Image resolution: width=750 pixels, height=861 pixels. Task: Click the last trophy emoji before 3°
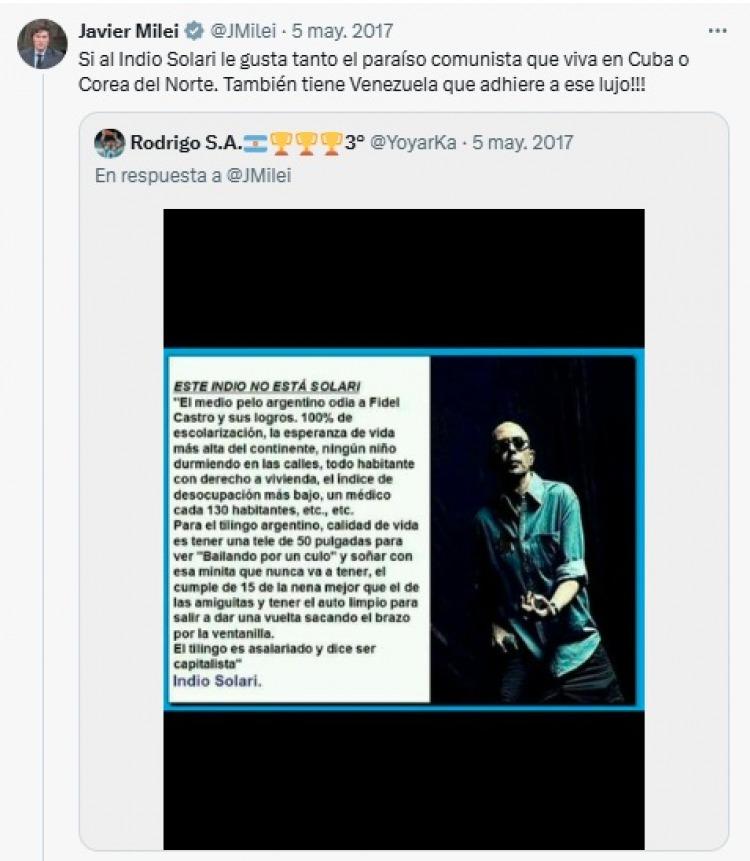click(331, 143)
